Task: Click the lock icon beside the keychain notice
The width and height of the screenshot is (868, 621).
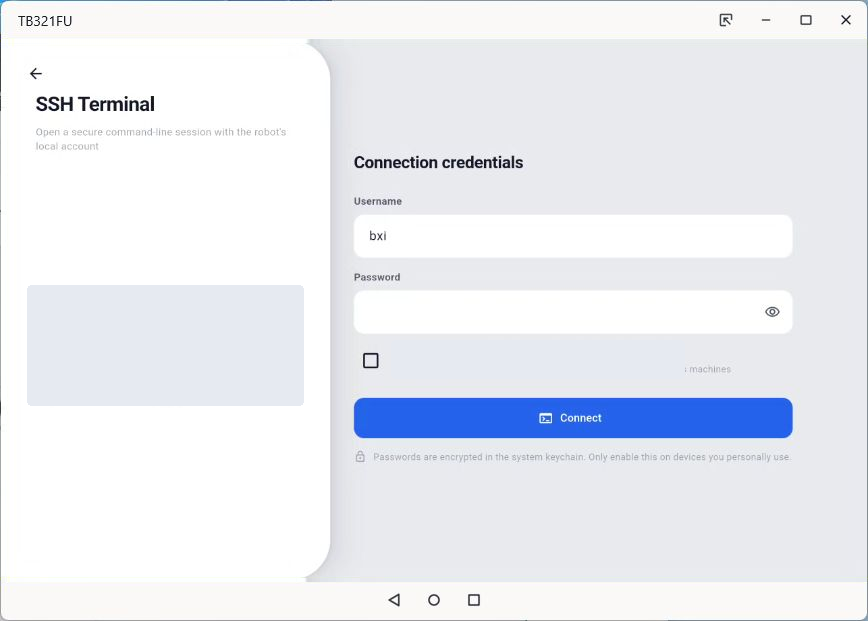Action: [360, 457]
